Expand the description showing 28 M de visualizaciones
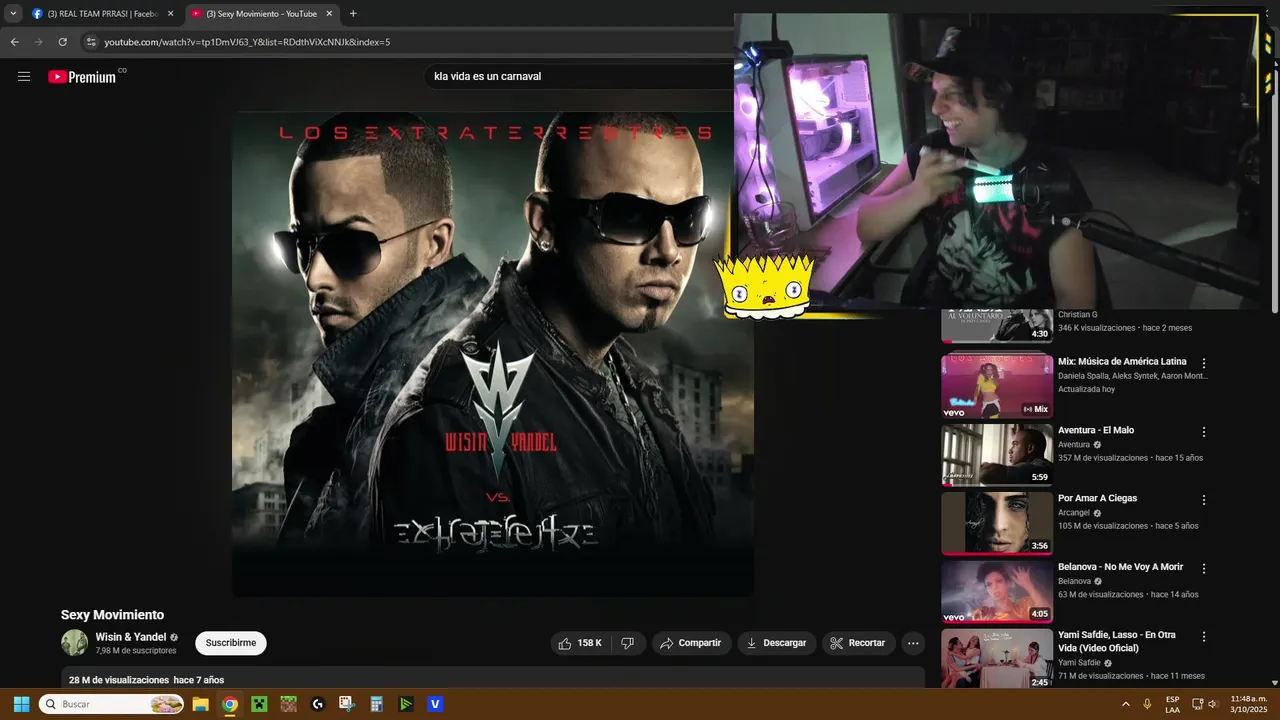Image resolution: width=1280 pixels, height=720 pixels. (492, 679)
